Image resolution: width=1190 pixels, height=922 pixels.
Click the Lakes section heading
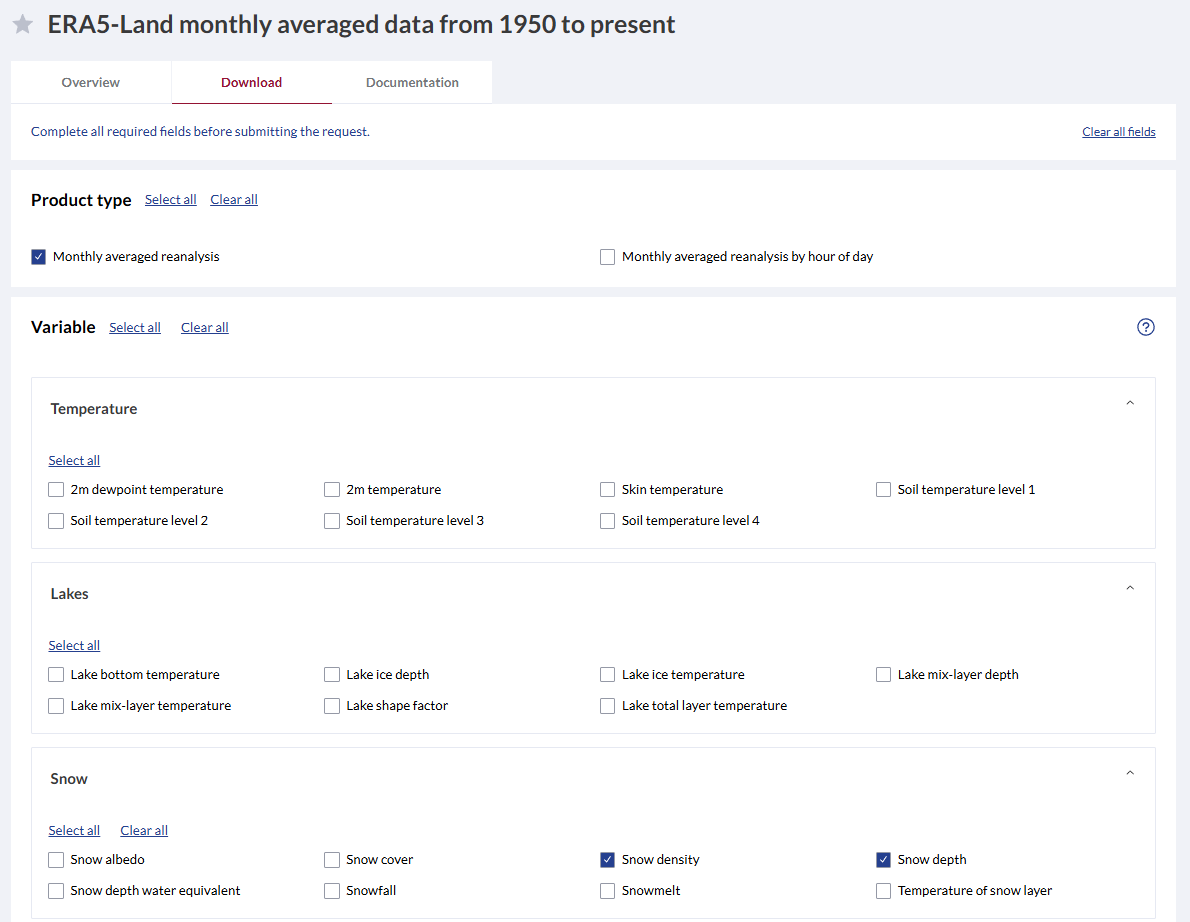[70, 594]
